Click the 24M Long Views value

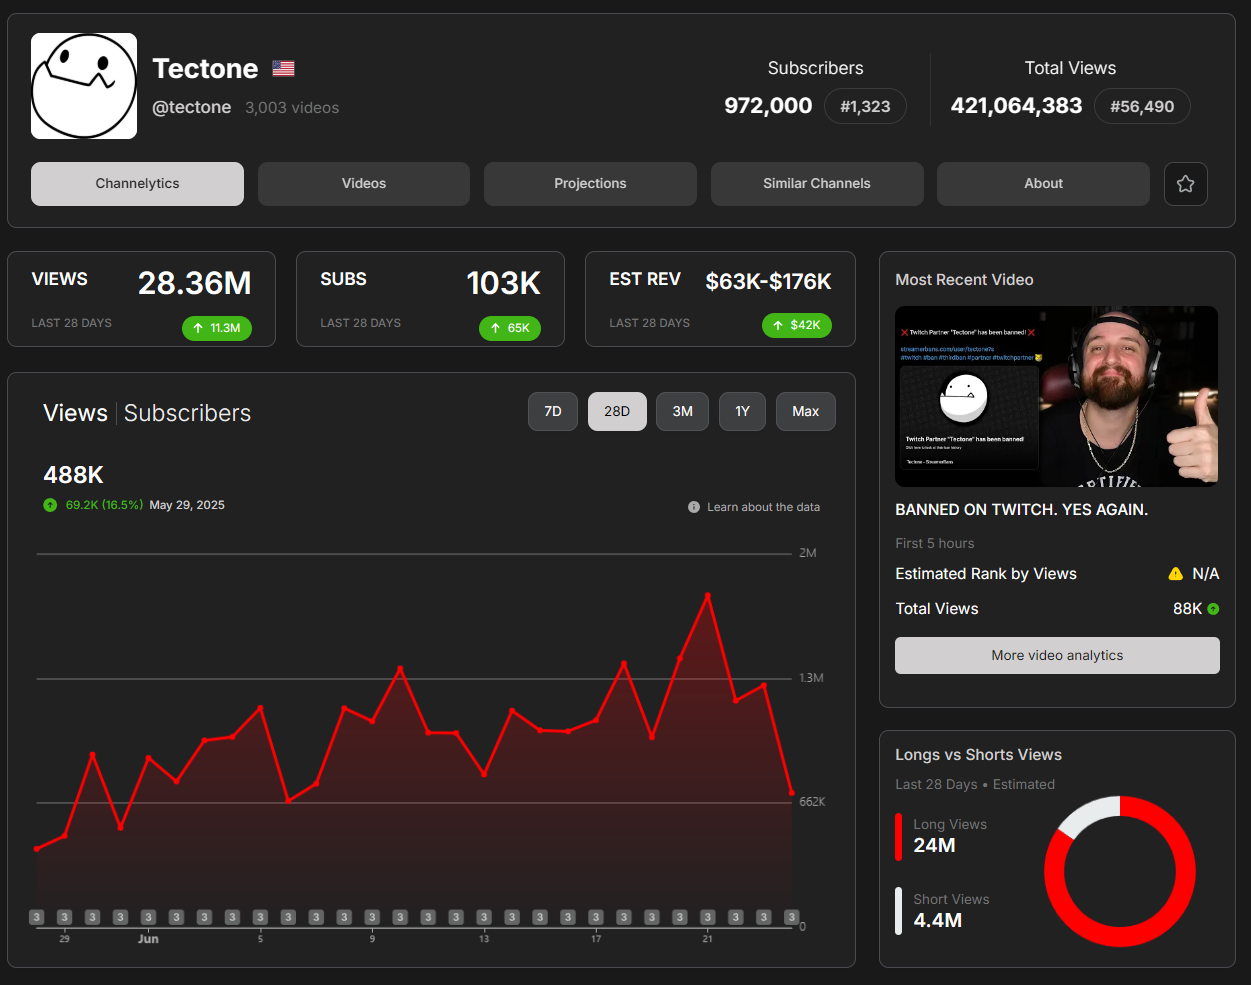(934, 845)
